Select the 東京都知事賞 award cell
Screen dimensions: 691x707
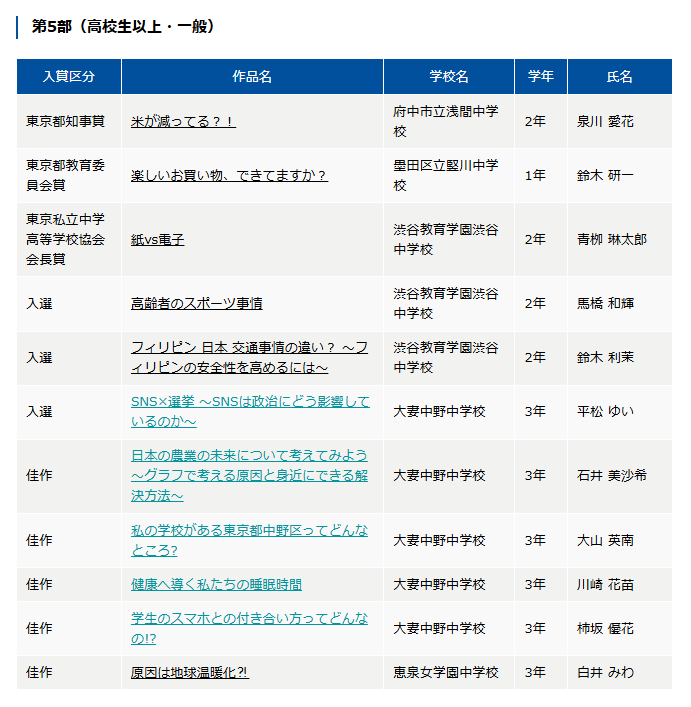65,121
